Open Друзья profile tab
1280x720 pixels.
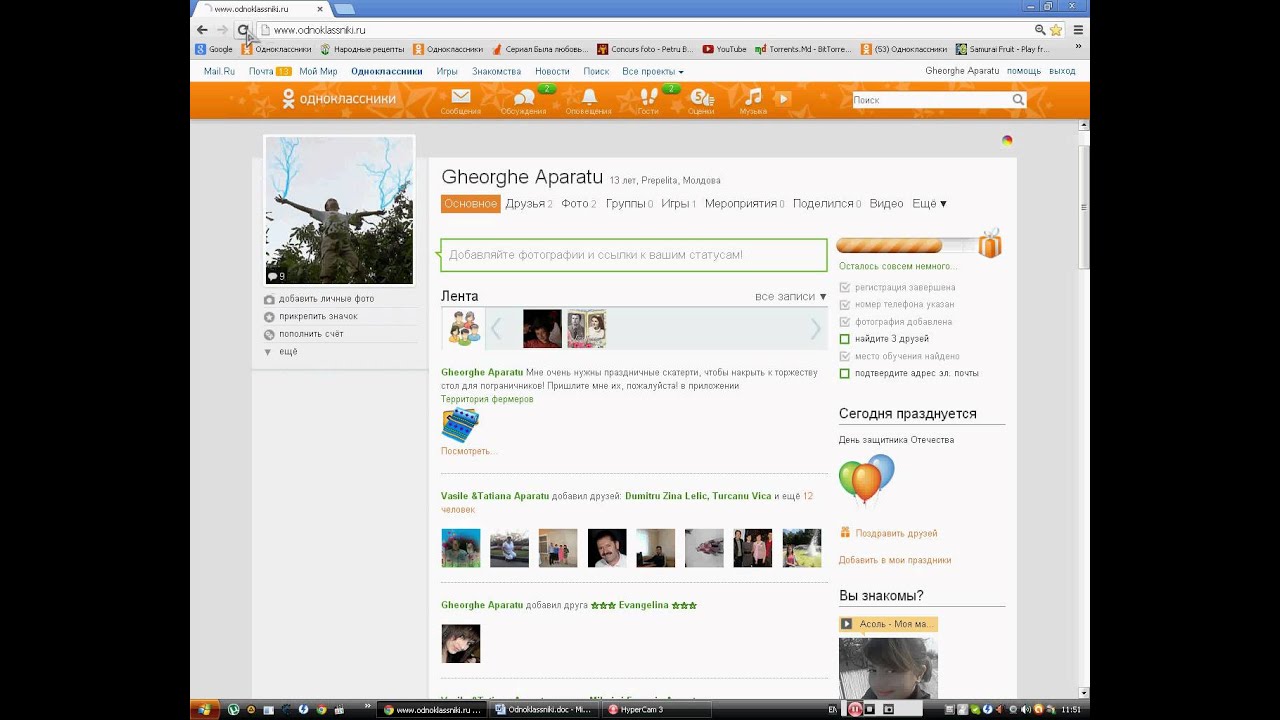pyautogui.click(x=529, y=204)
